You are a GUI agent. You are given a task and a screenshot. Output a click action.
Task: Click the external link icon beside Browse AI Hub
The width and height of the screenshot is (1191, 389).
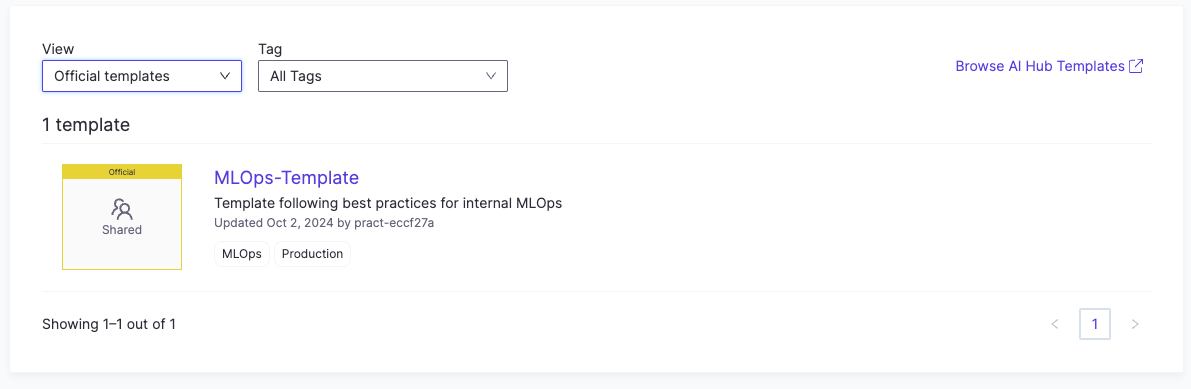point(1136,66)
